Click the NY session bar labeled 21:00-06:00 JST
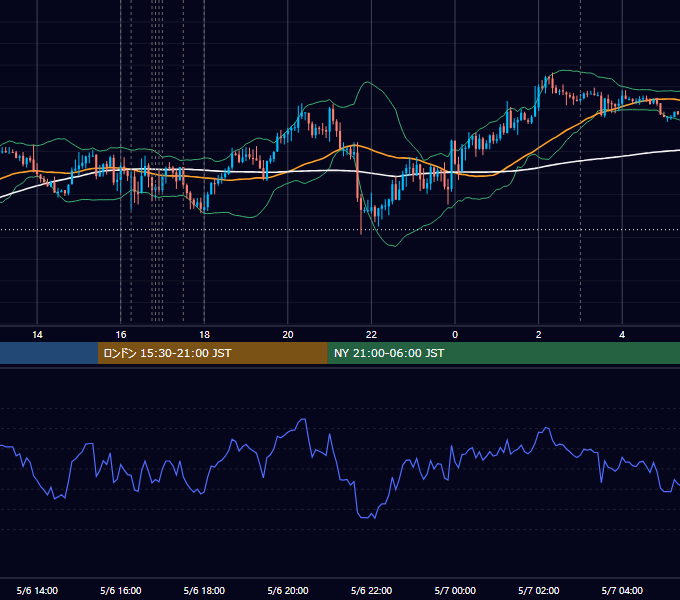680x600 pixels. click(503, 353)
